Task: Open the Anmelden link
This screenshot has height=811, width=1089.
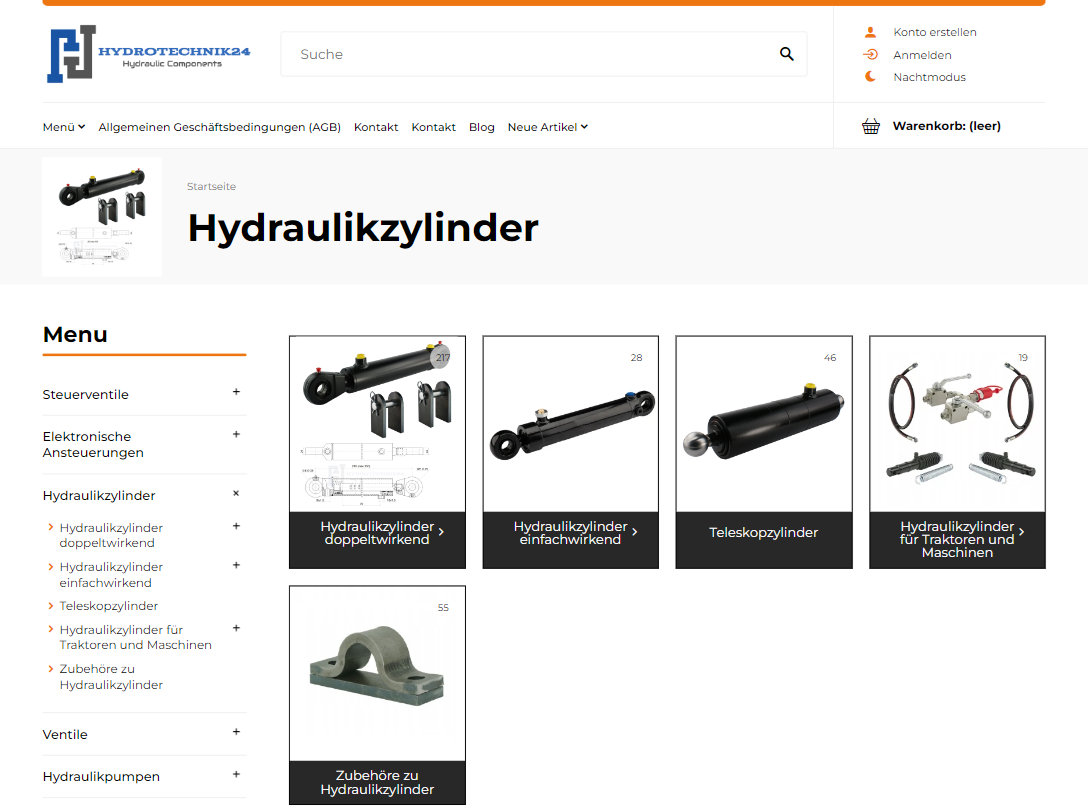Action: pos(922,55)
